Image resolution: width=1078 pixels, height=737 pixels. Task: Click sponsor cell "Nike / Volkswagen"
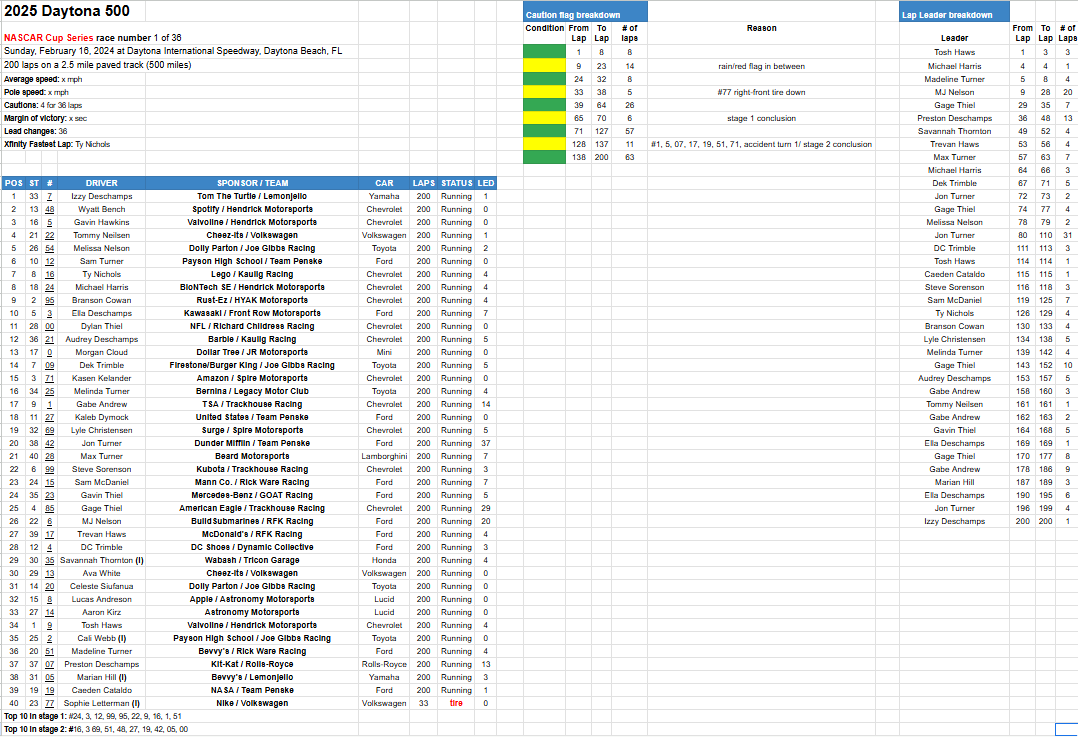[x=252, y=703]
